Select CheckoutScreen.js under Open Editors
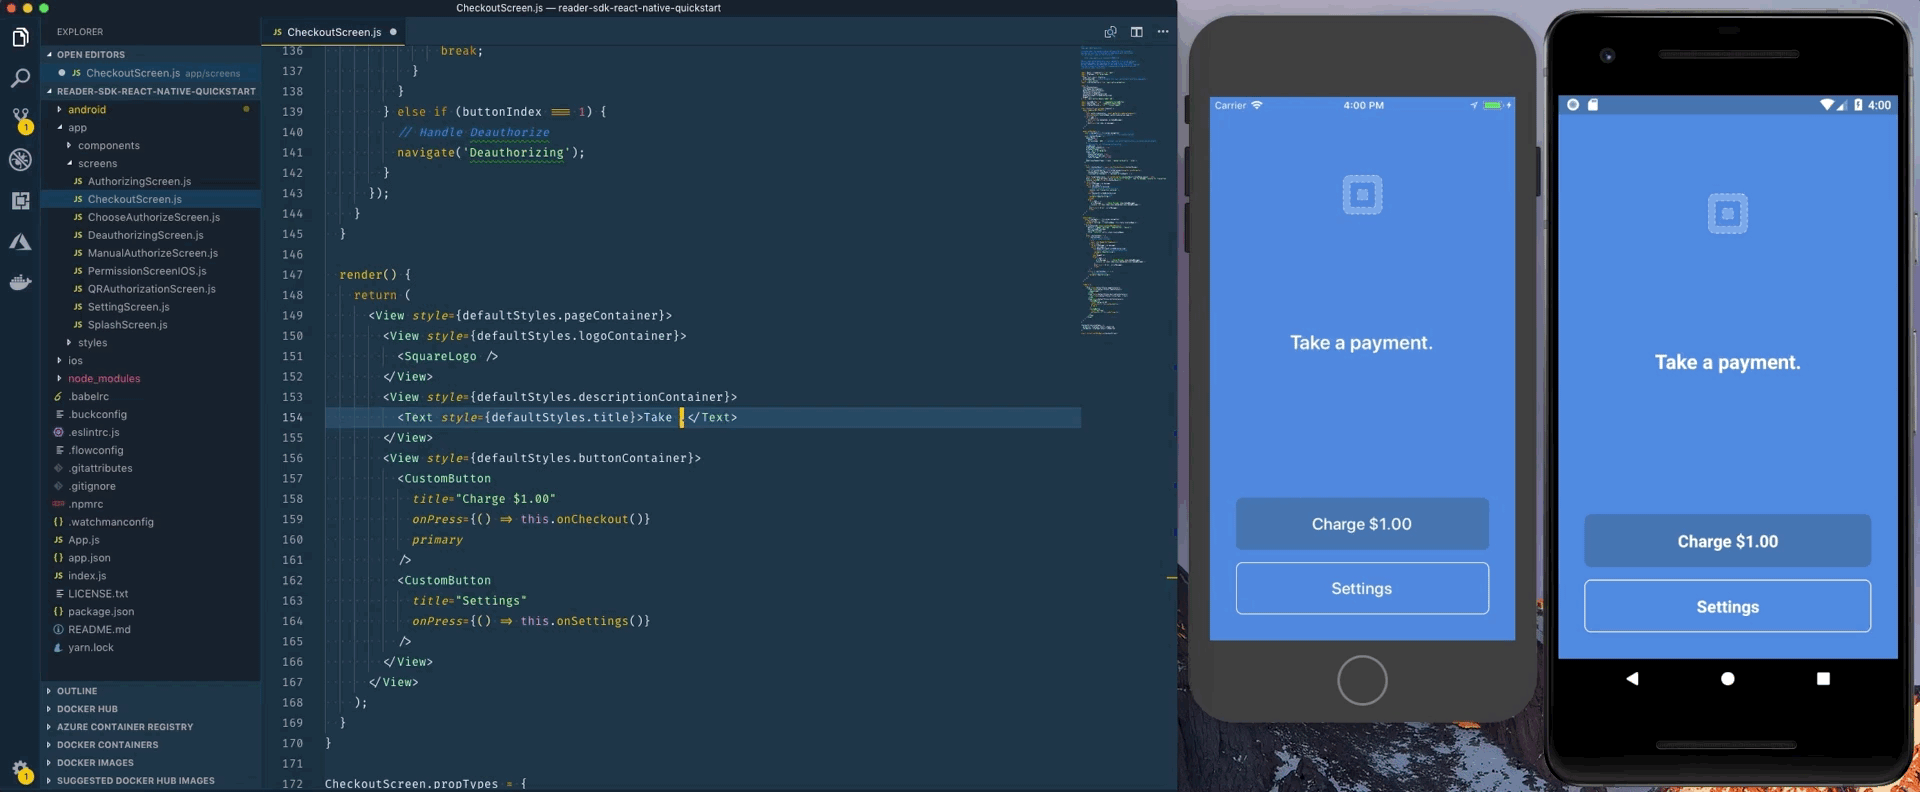 (150, 73)
